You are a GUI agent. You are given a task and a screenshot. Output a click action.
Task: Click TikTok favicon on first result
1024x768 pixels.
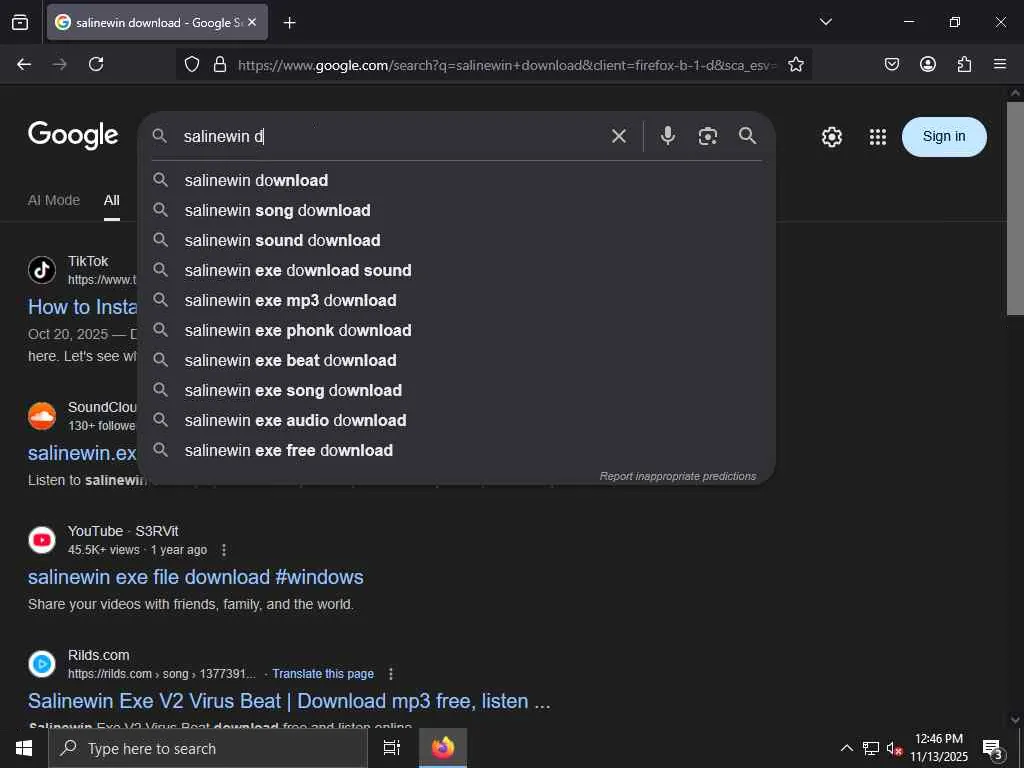[x=42, y=270]
